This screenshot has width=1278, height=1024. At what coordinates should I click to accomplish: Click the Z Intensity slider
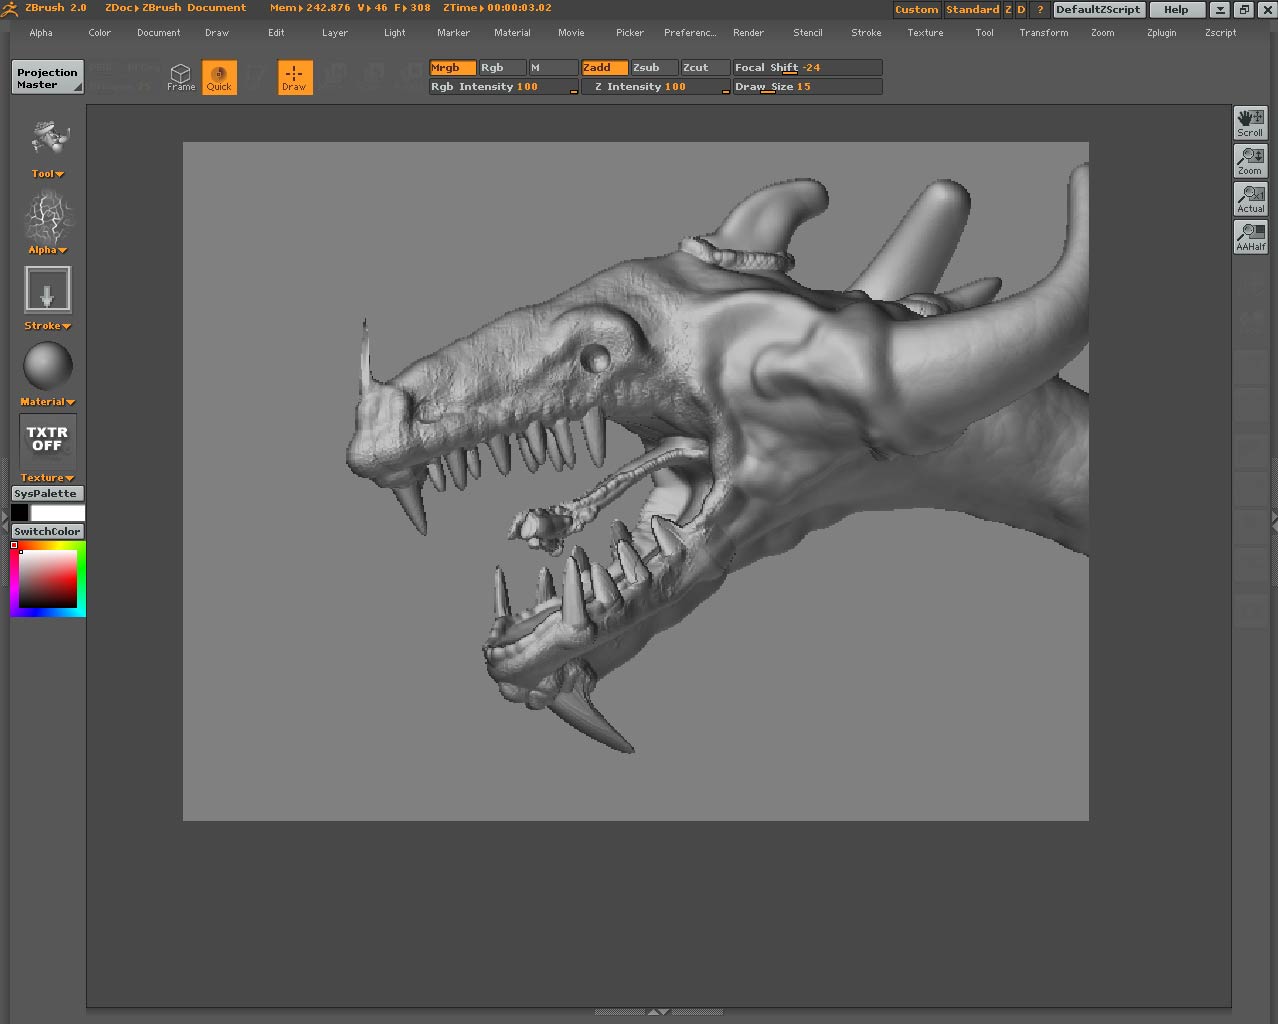tap(655, 87)
